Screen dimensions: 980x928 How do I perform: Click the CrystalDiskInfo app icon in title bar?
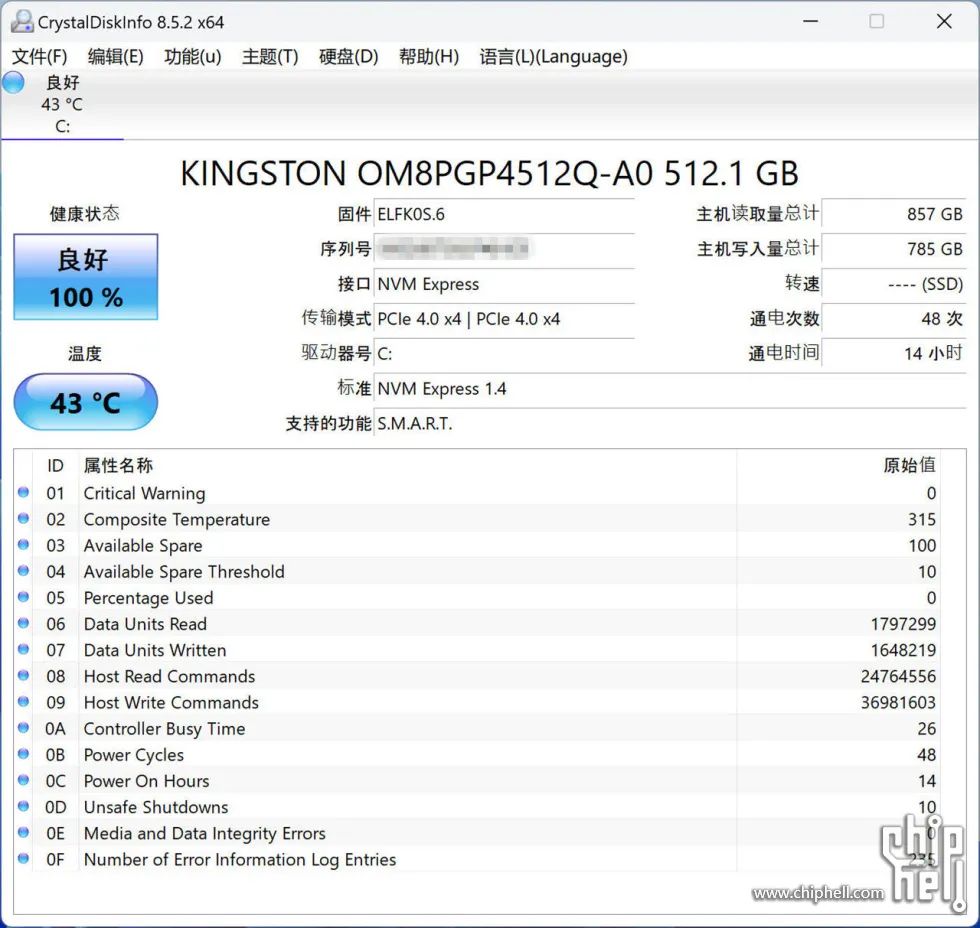22,22
